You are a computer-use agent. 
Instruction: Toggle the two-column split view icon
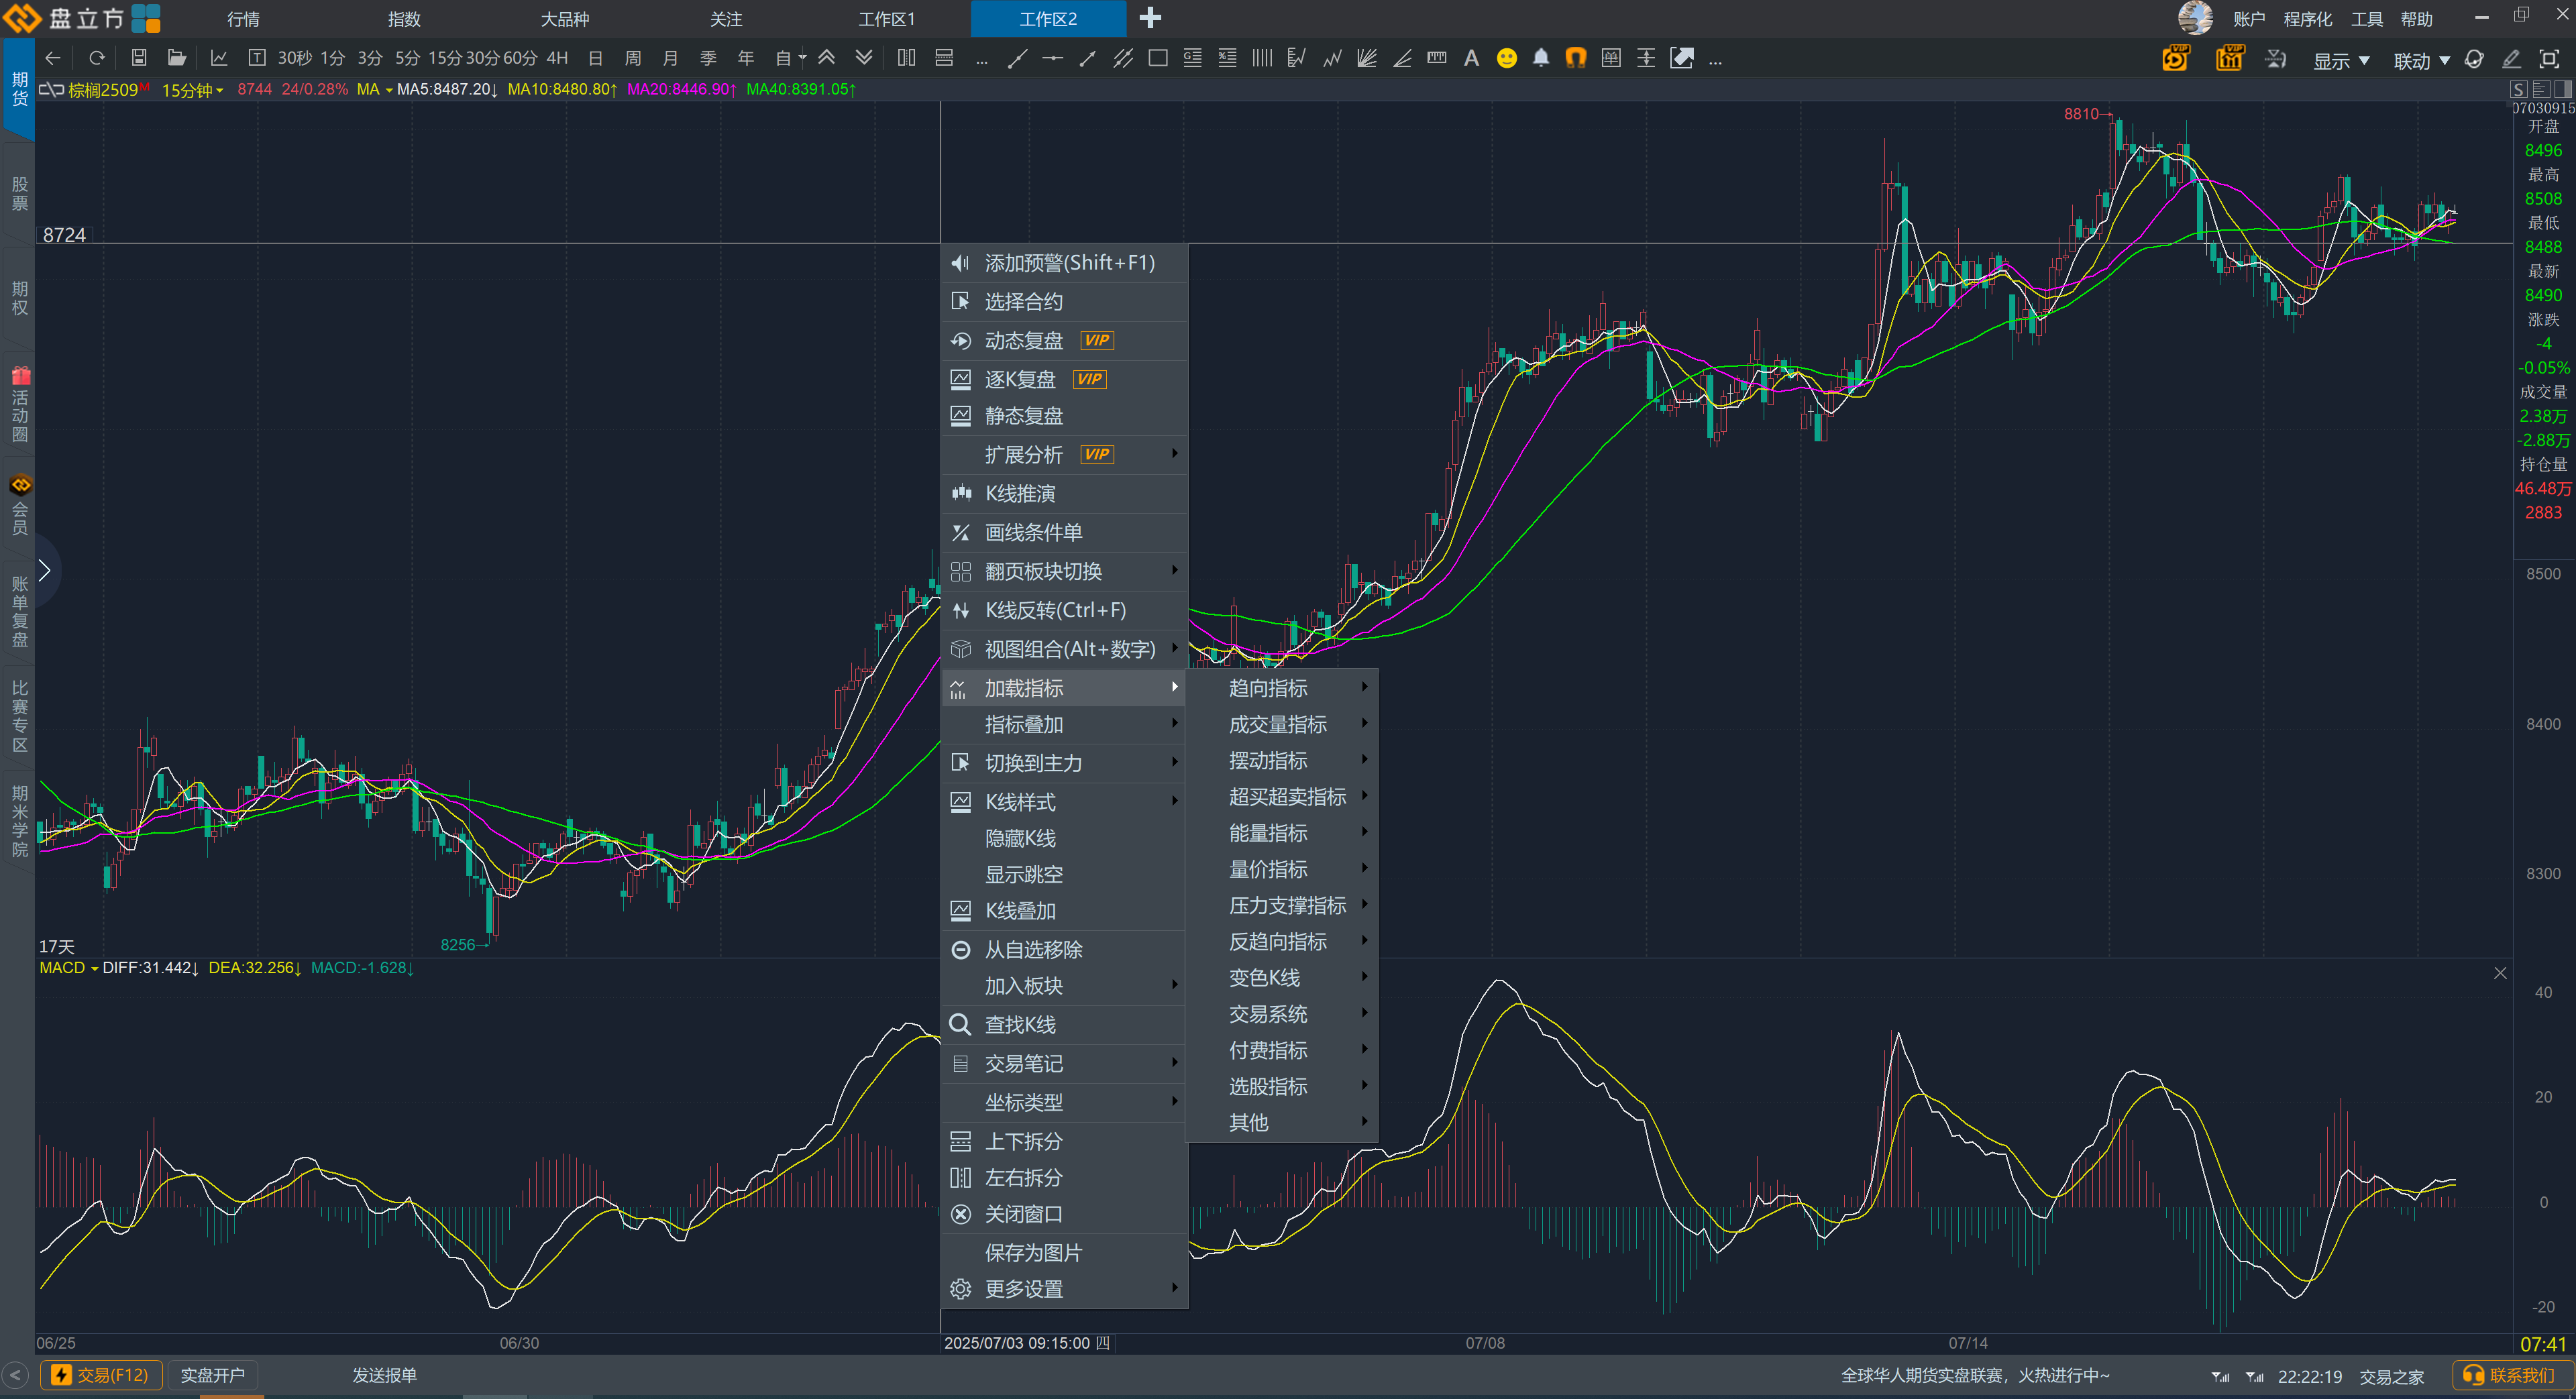click(x=906, y=58)
